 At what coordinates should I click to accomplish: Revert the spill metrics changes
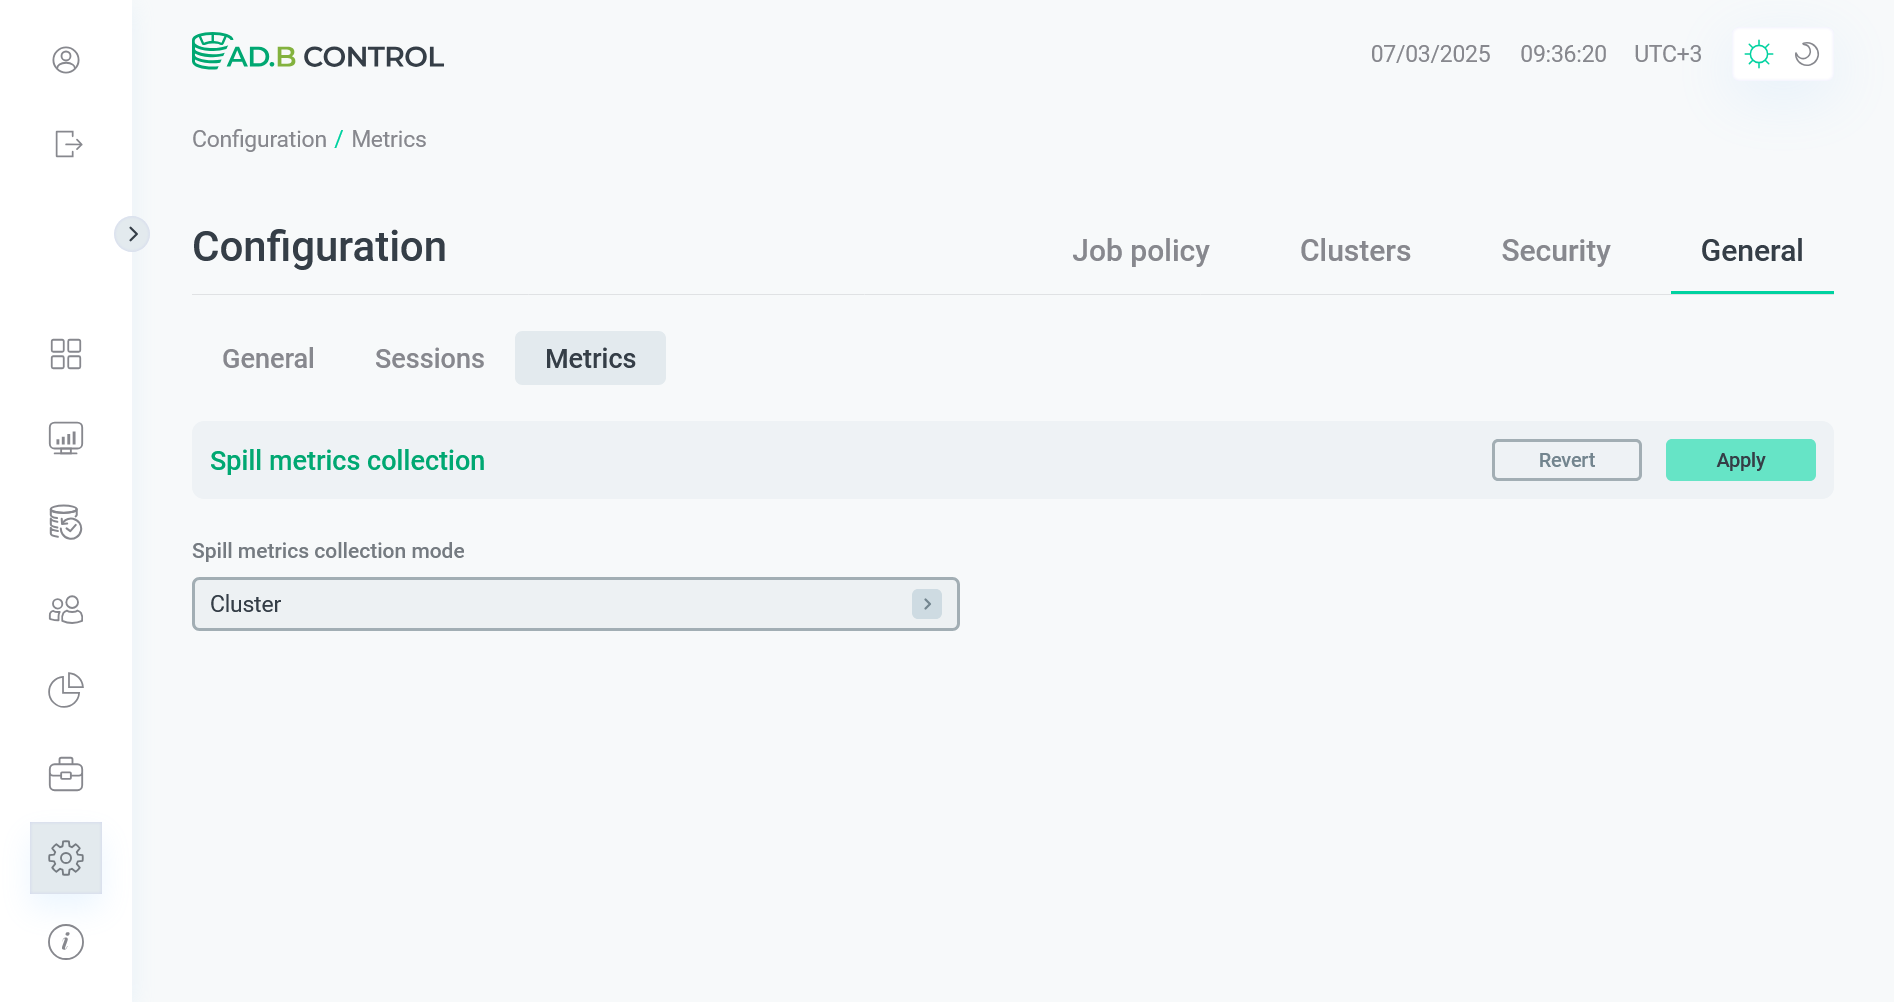click(x=1566, y=460)
